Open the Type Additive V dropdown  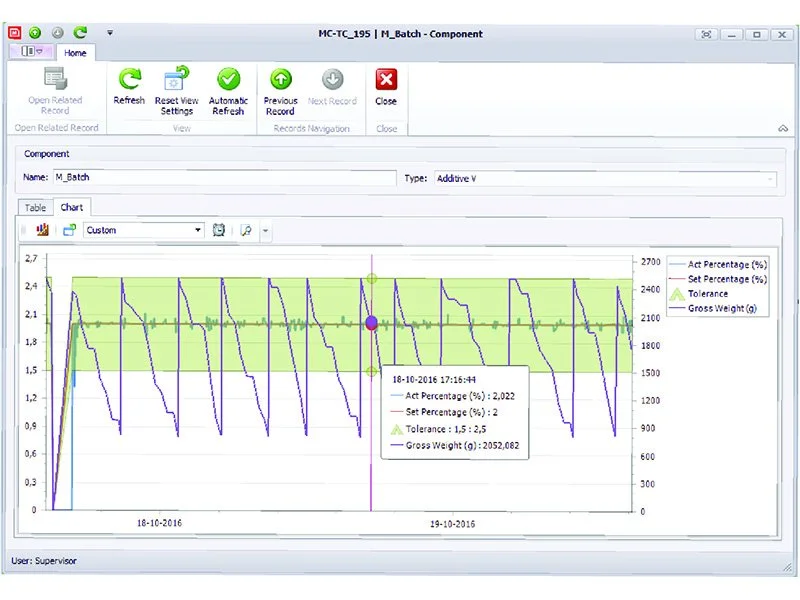tap(605, 179)
